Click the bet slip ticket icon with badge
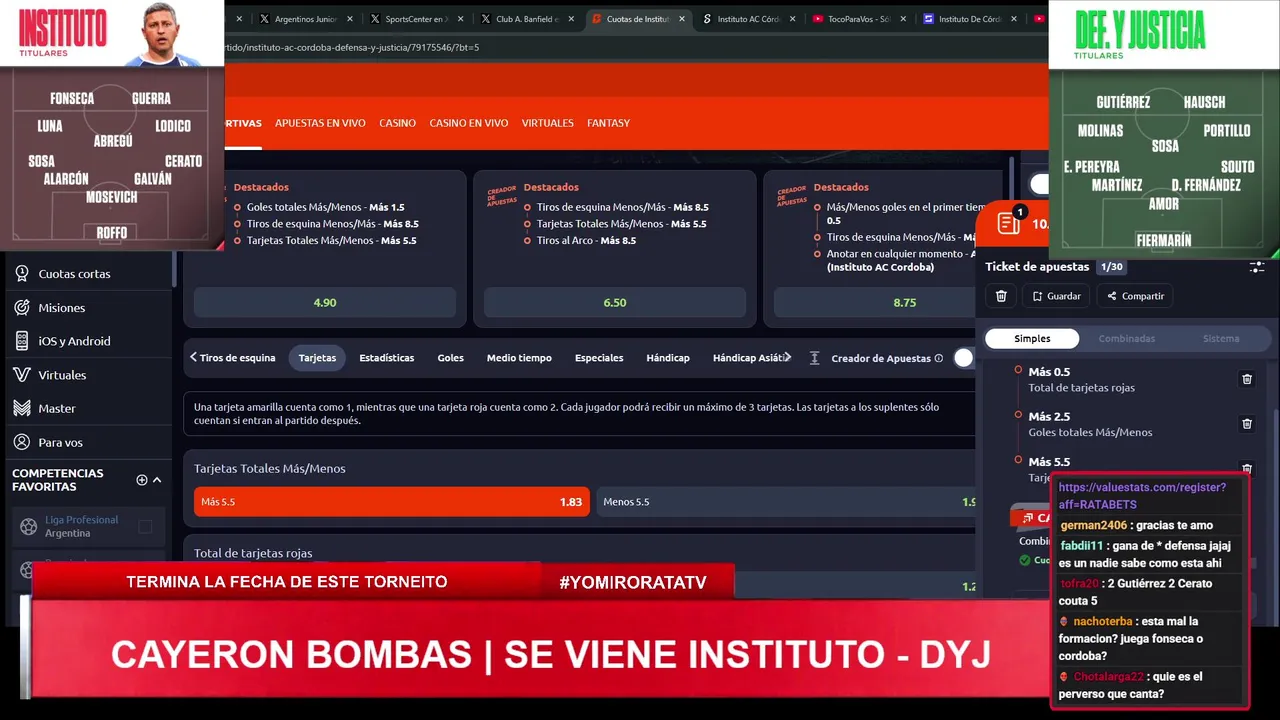 pyautogui.click(x=1010, y=222)
